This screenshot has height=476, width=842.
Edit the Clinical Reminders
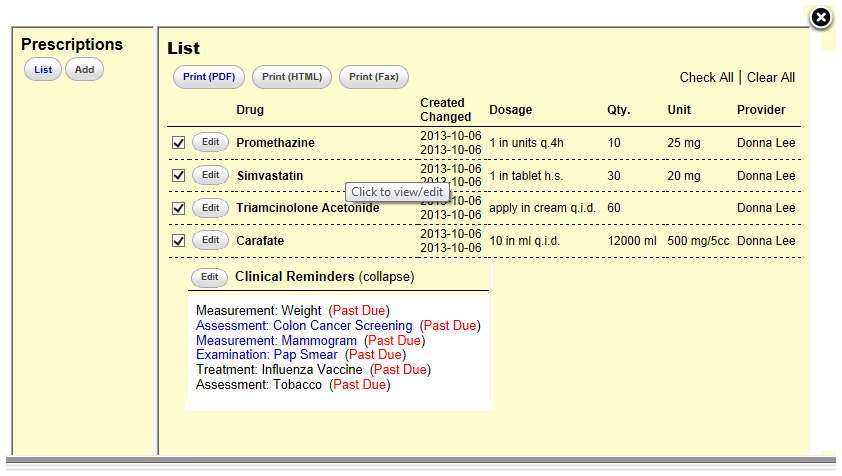209,277
